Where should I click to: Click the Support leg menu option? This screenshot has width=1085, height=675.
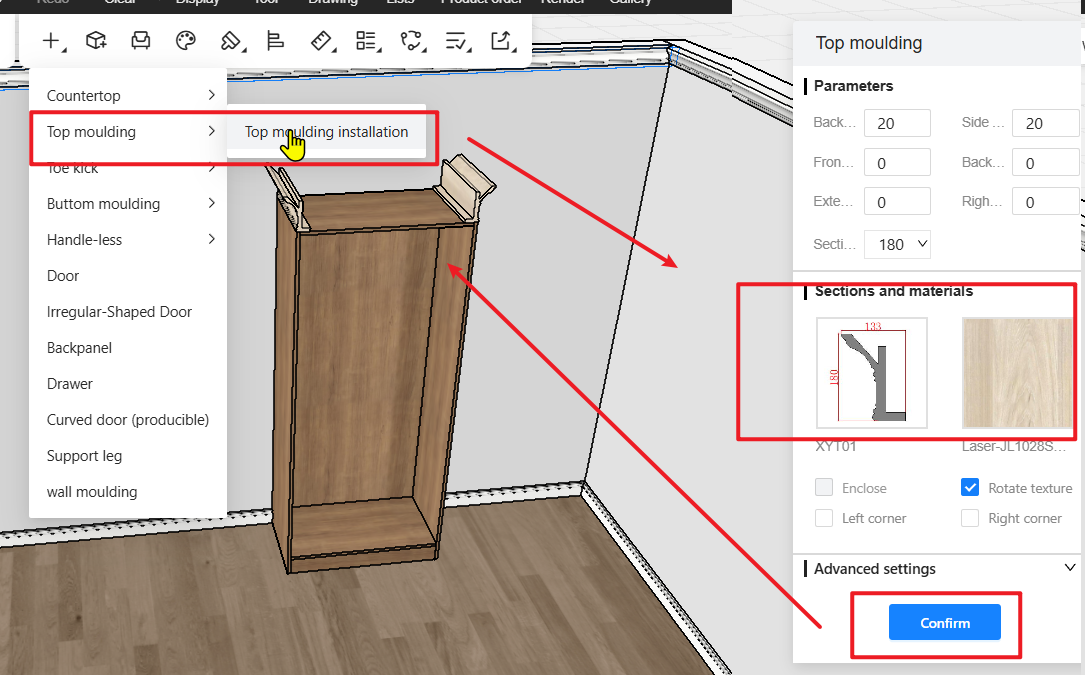click(x=84, y=456)
